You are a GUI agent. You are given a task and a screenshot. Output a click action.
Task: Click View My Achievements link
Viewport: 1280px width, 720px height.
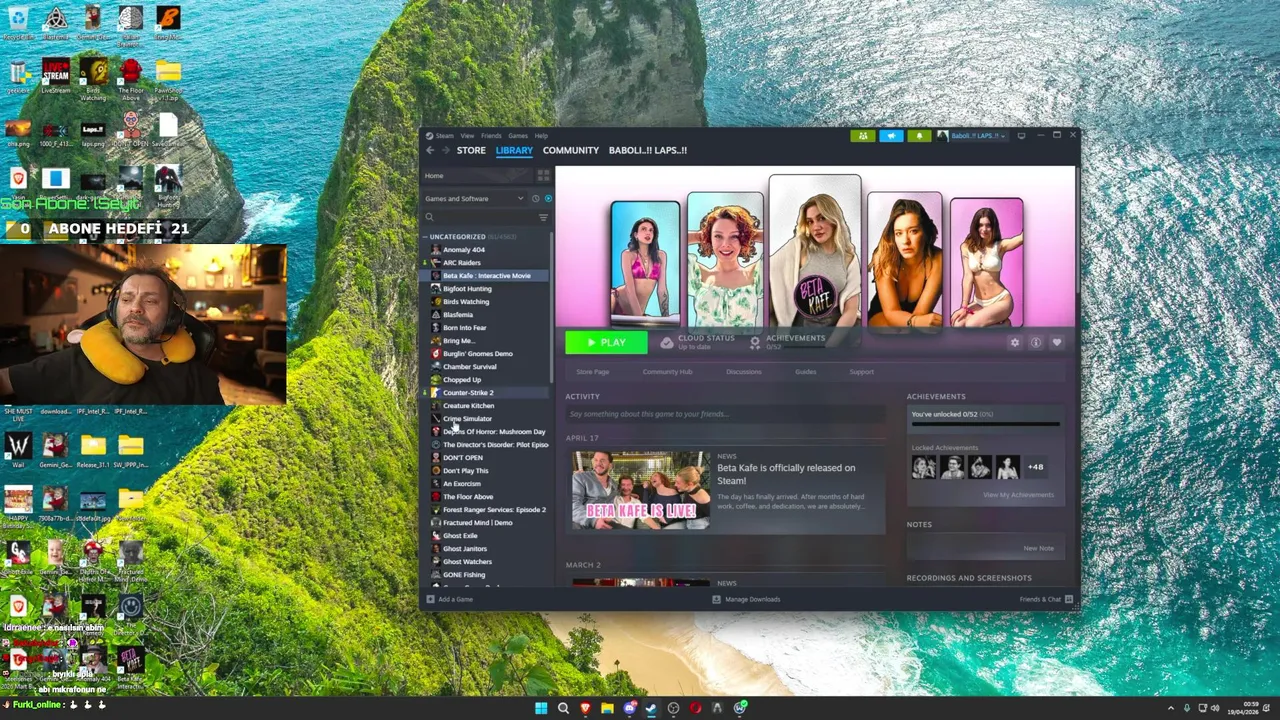tap(1018, 495)
